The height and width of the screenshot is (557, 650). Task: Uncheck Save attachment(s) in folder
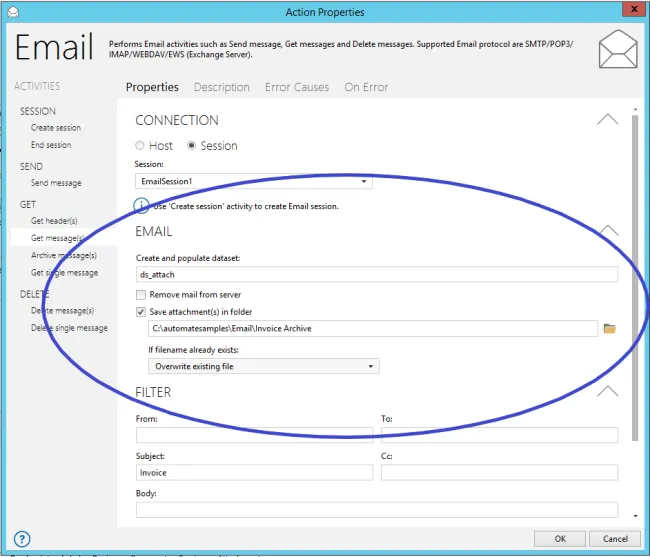[x=141, y=312]
